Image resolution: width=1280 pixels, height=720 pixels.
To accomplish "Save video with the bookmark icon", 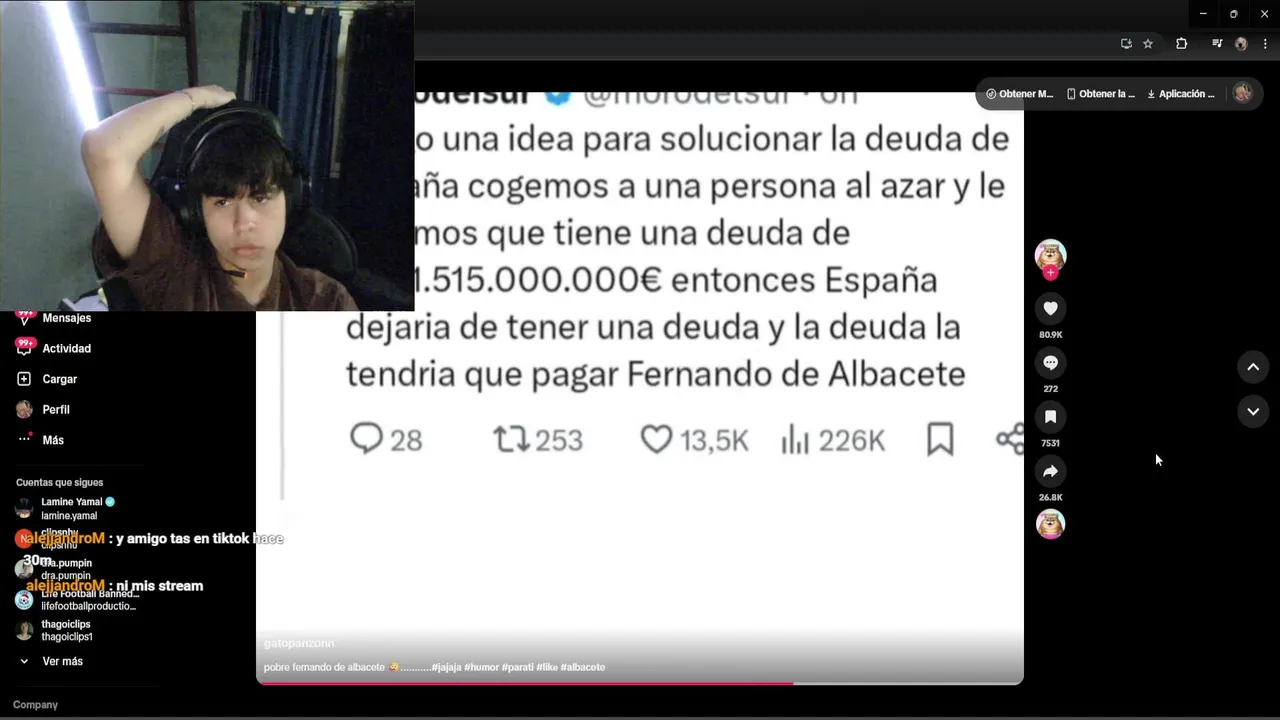I will tap(1050, 416).
